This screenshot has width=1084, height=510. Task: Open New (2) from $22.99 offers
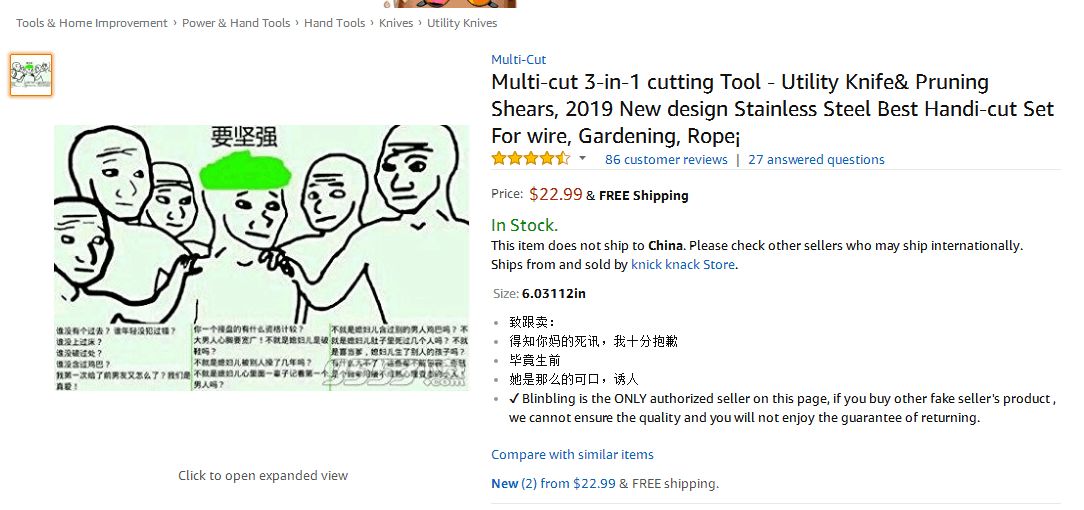(553, 484)
